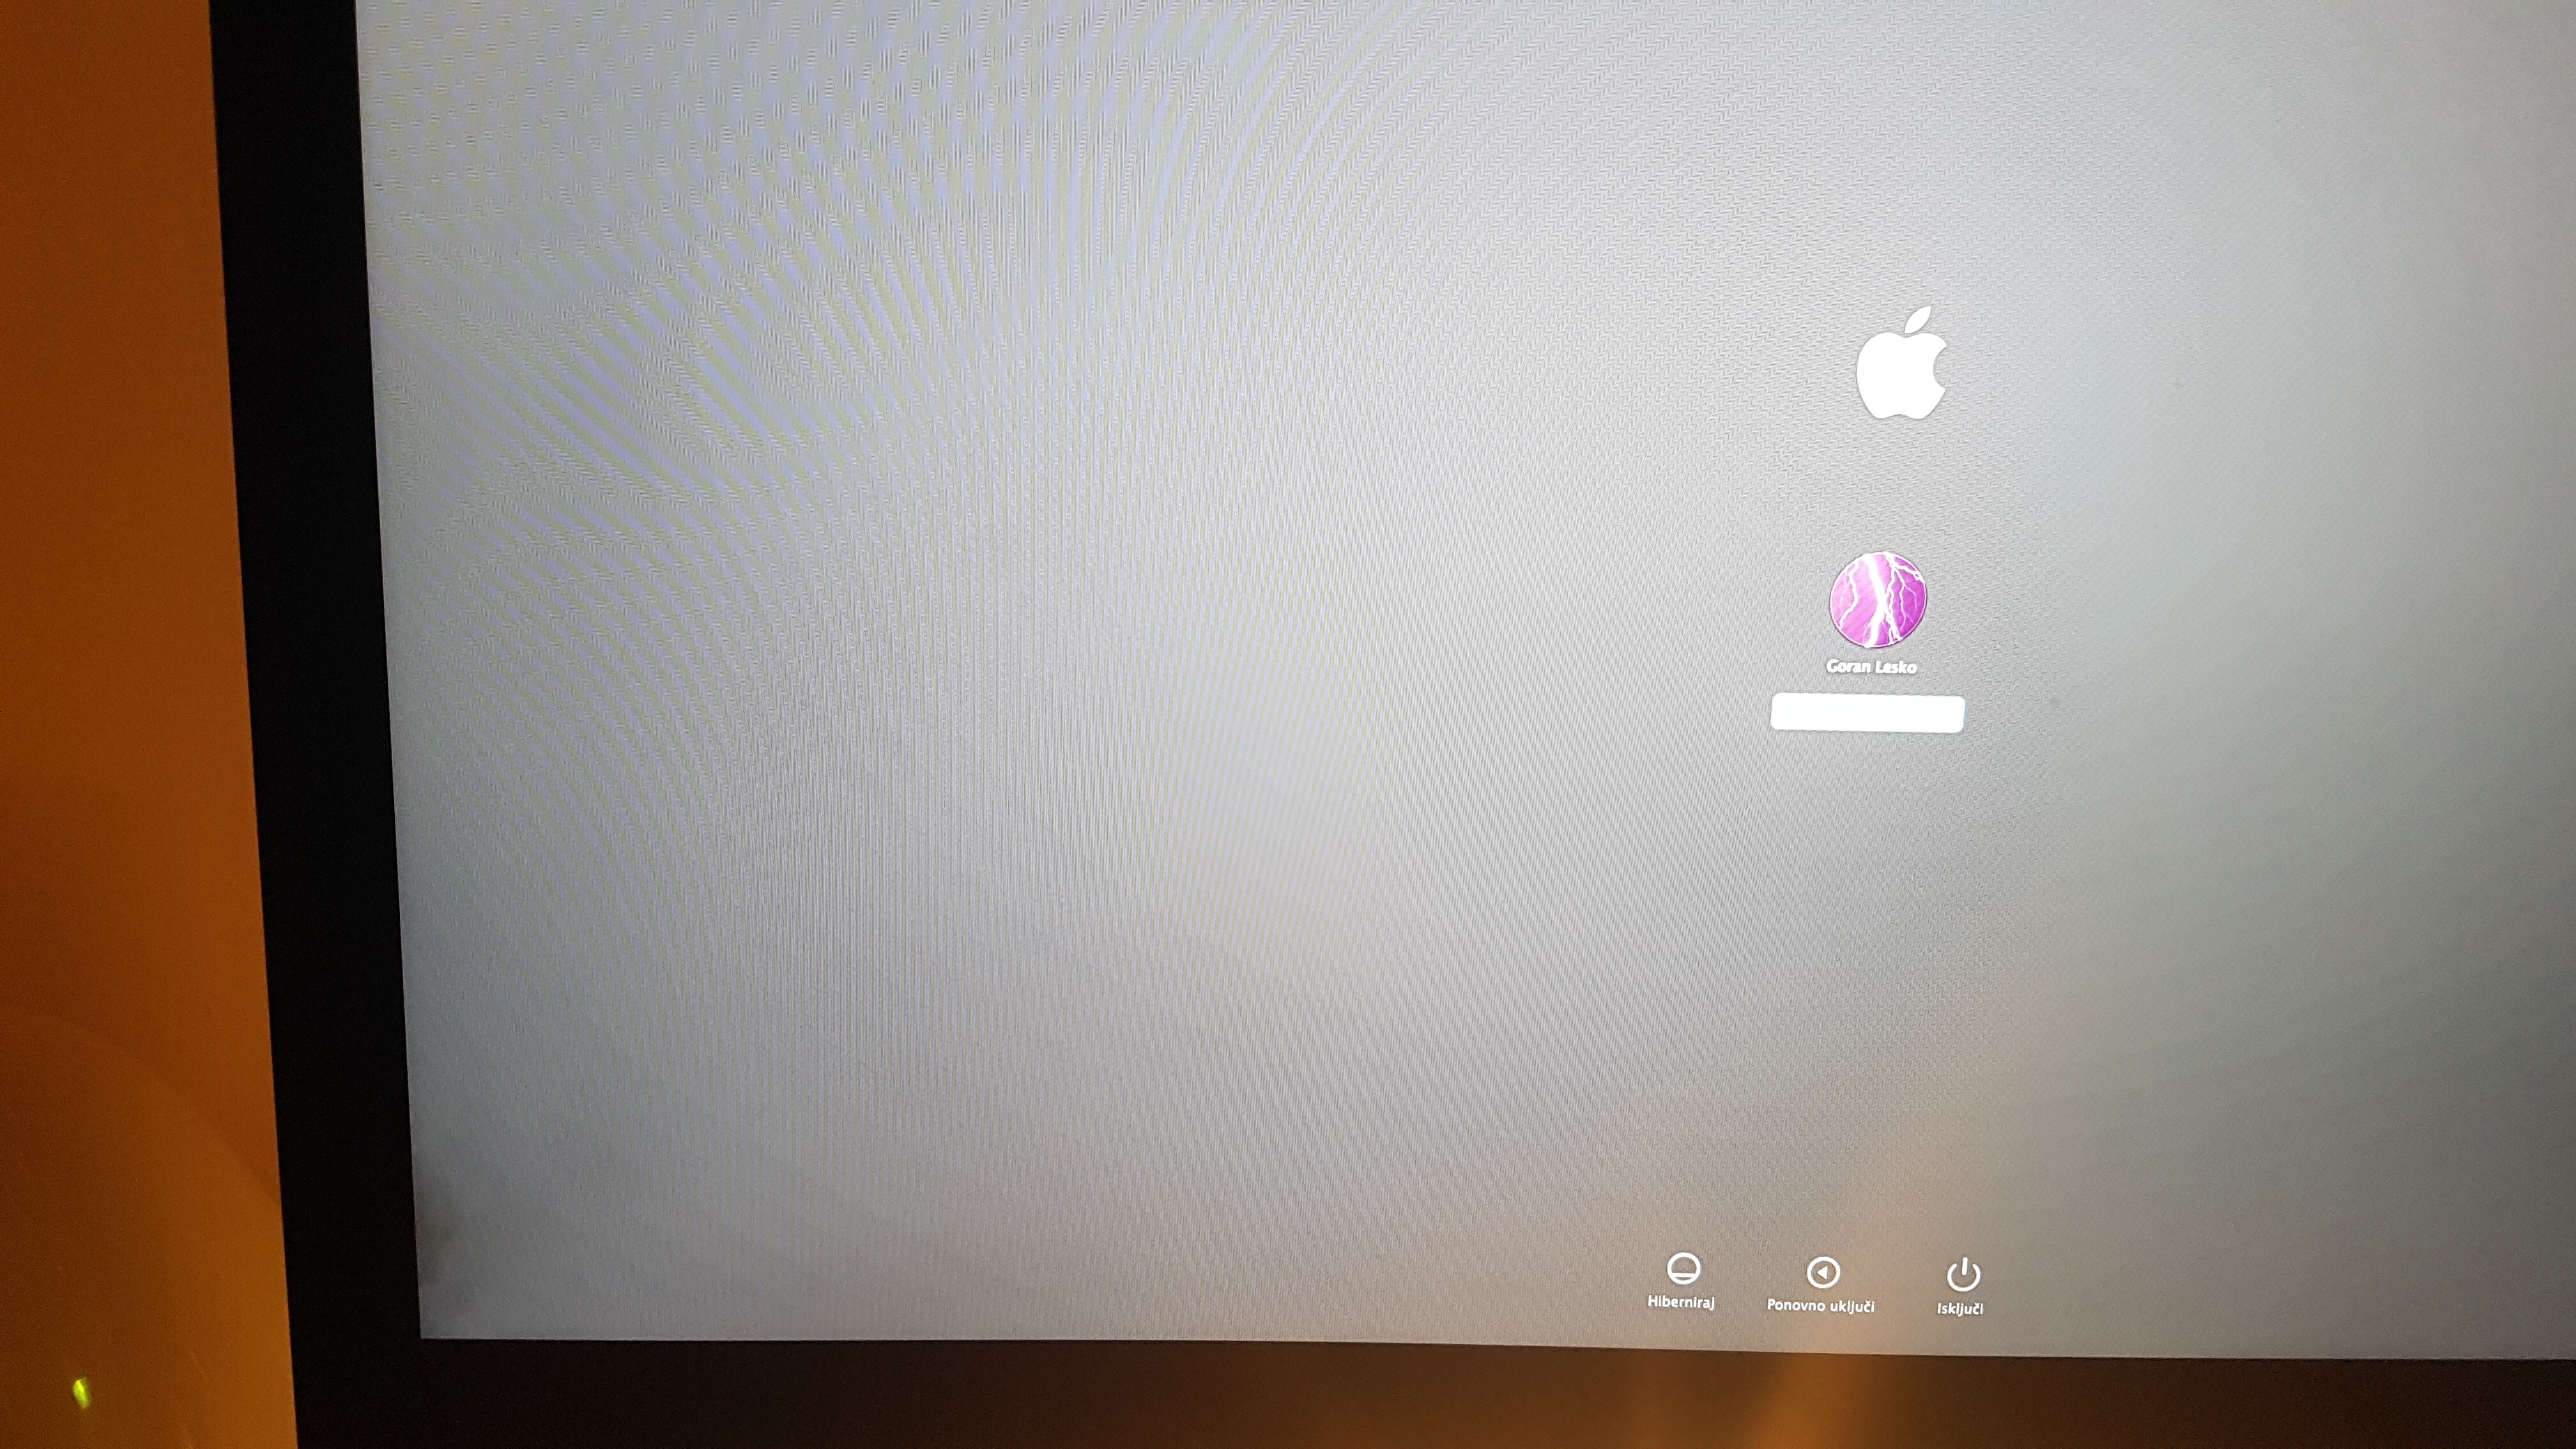2576x1449 pixels.
Task: Click the Hiberniraj sleep icon
Action: [x=1683, y=1268]
